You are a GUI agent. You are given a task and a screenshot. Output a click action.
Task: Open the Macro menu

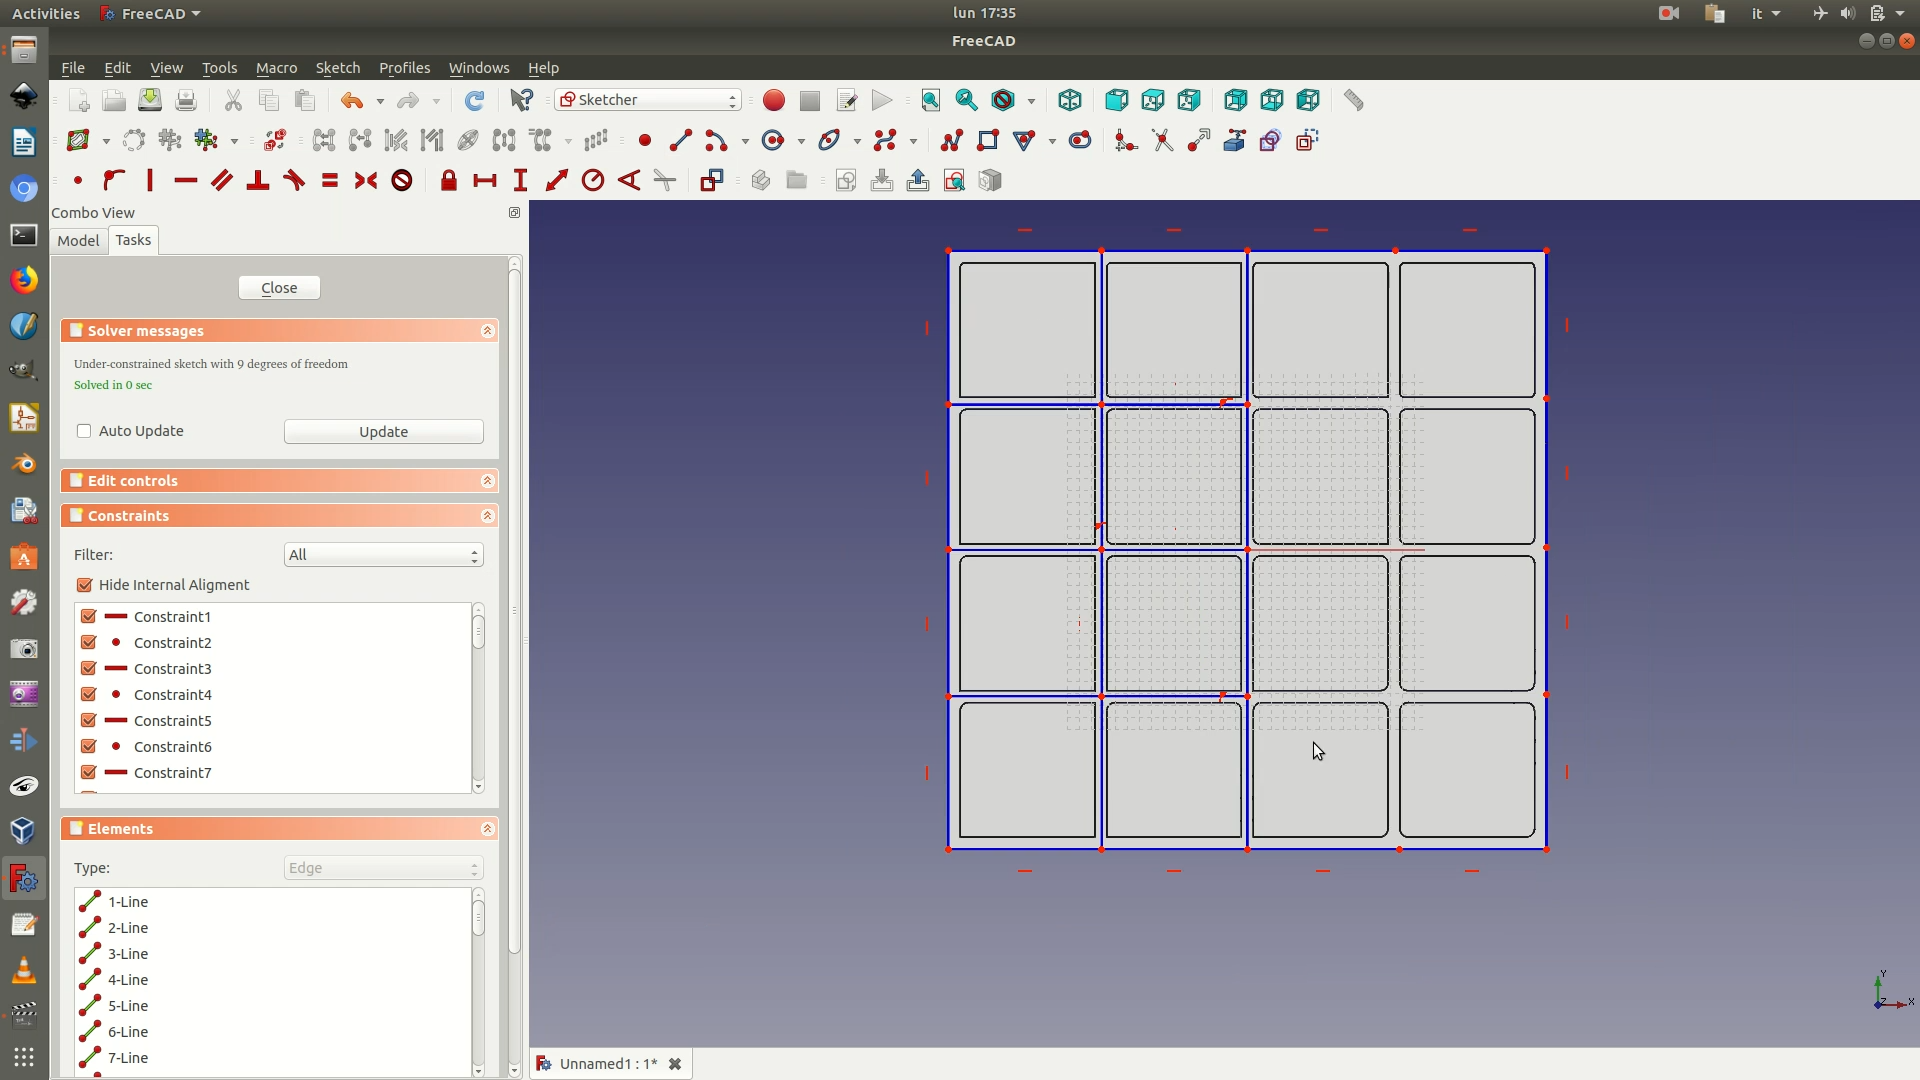tap(276, 68)
